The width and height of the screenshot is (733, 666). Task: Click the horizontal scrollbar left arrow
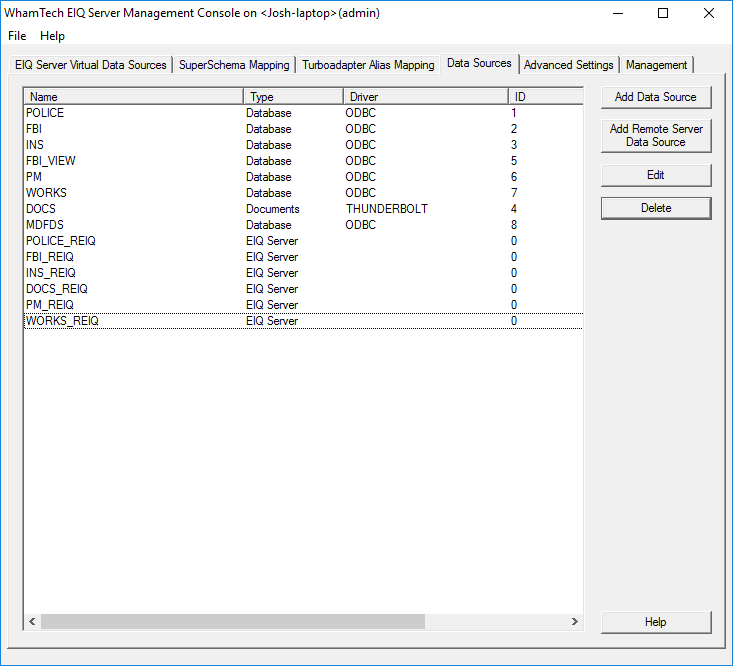(x=32, y=622)
